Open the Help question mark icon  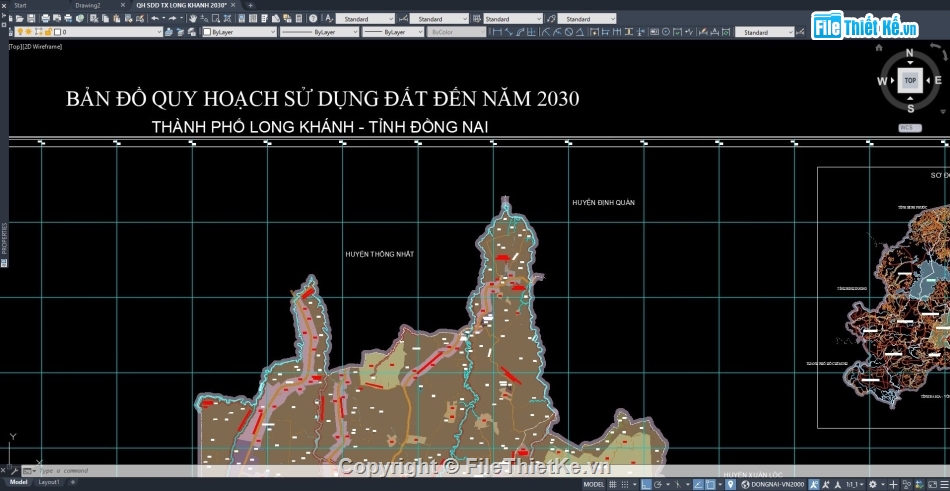(313, 18)
